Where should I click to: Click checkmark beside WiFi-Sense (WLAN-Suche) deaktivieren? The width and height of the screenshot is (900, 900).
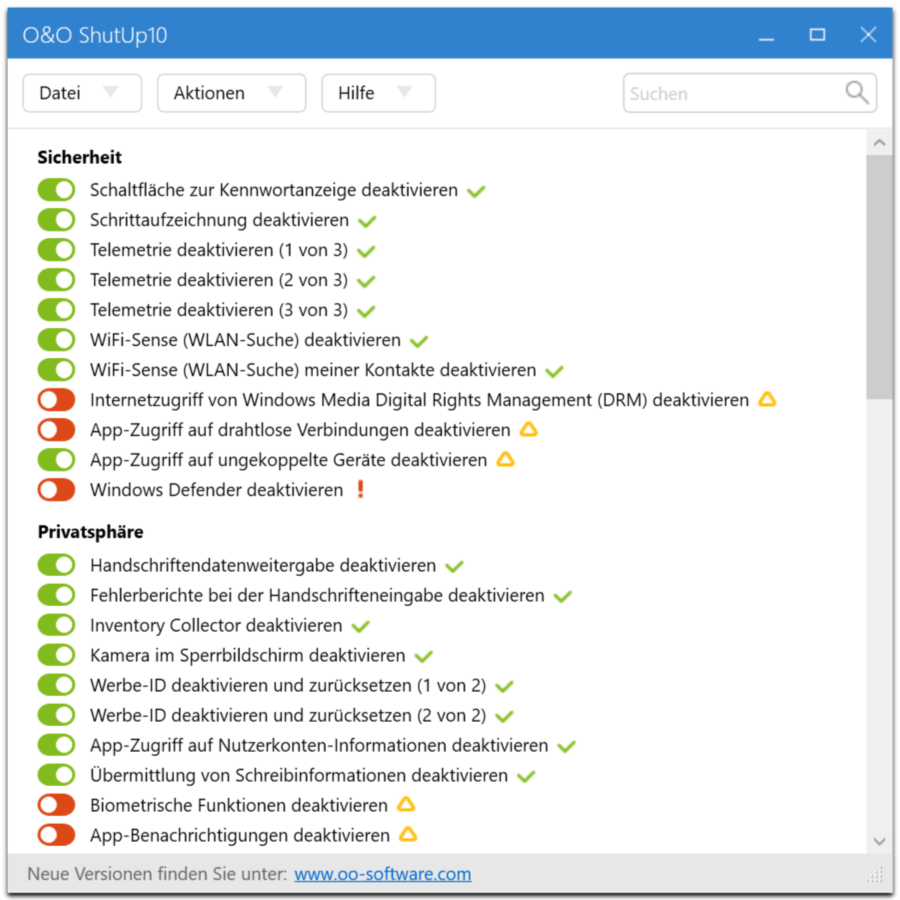pos(418,342)
